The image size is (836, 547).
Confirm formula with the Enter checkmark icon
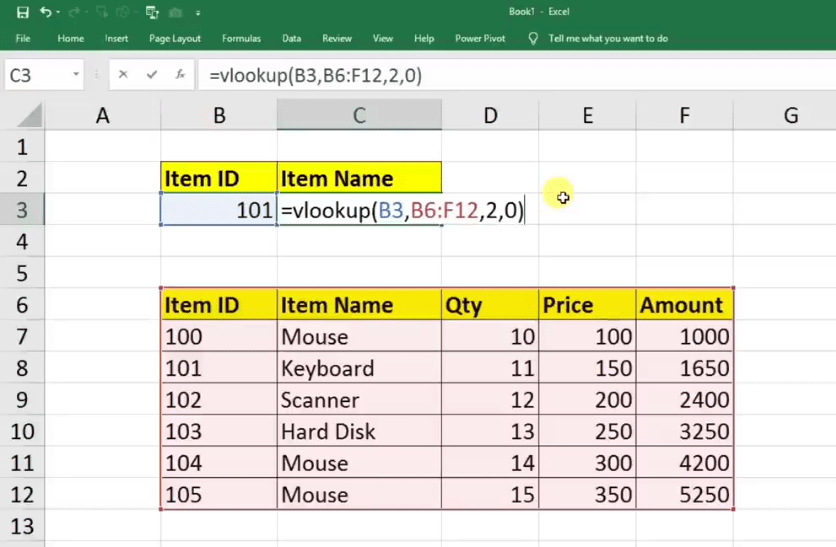coord(151,75)
